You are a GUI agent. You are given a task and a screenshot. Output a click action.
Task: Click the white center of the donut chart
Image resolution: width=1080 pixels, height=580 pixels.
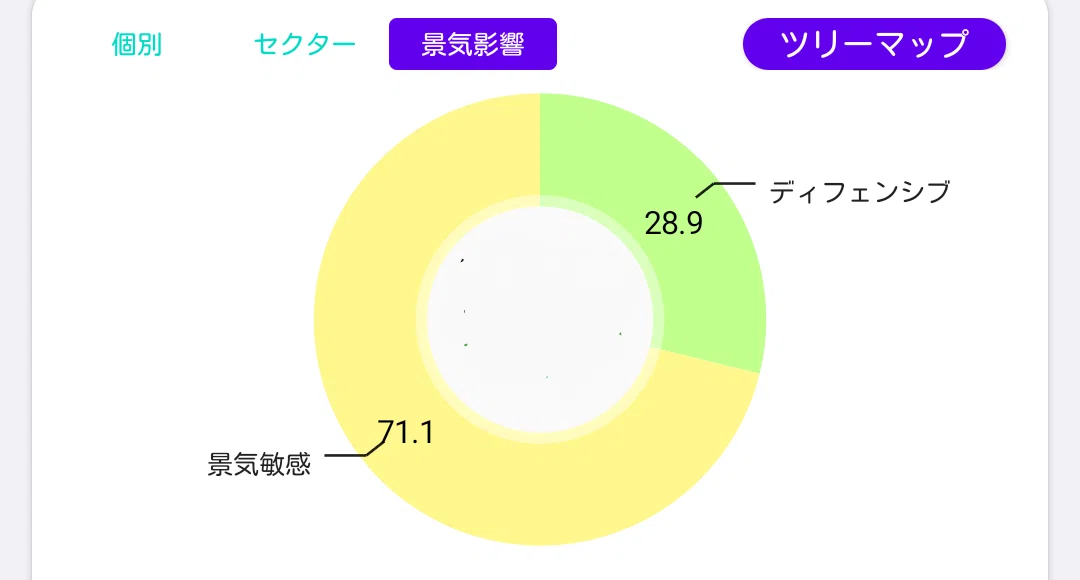(540, 320)
